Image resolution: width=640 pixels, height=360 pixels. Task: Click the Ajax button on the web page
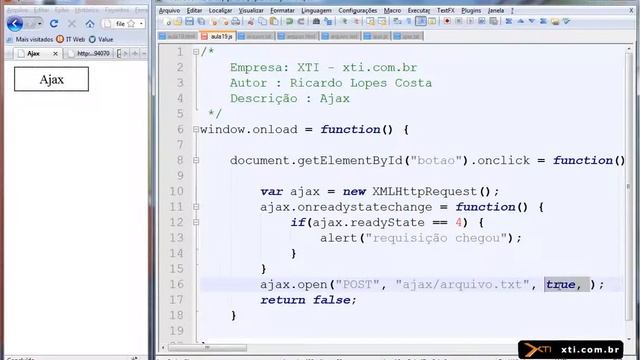pyautogui.click(x=51, y=79)
